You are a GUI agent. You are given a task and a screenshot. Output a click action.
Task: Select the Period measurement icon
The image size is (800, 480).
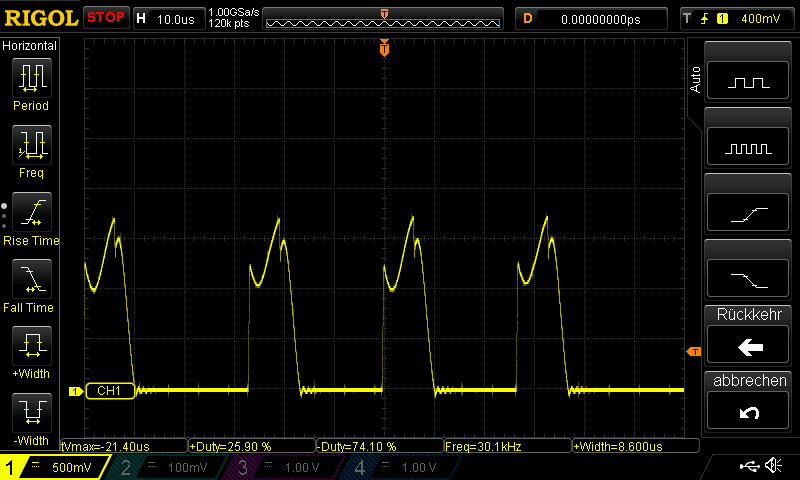32,78
